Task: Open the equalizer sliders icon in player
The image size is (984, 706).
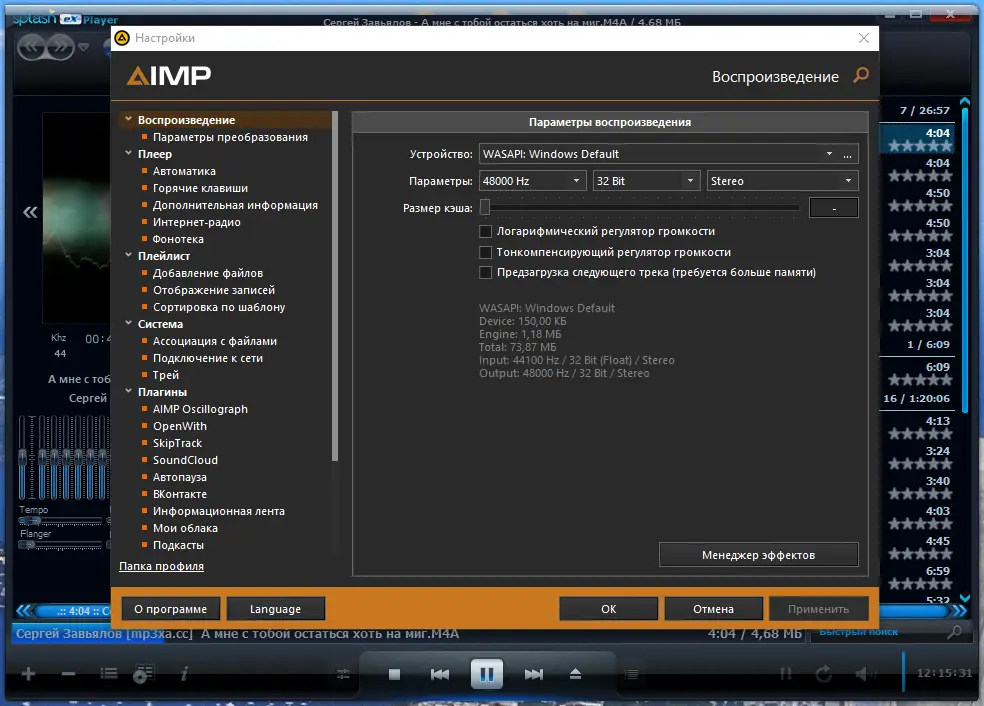Action: [x=343, y=674]
